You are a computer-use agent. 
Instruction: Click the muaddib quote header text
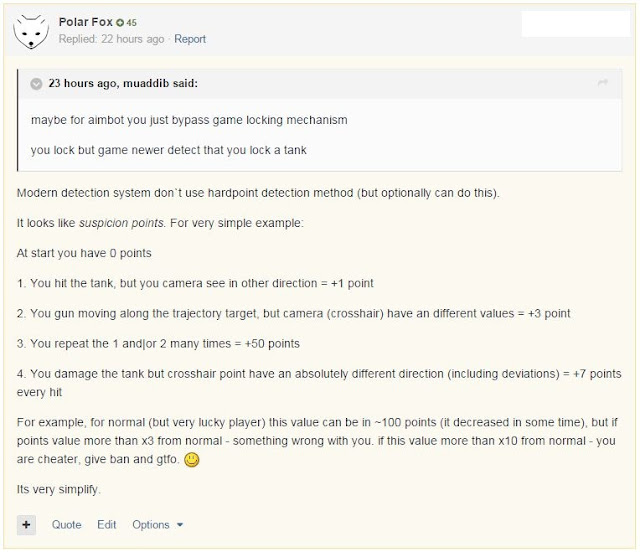point(123,83)
